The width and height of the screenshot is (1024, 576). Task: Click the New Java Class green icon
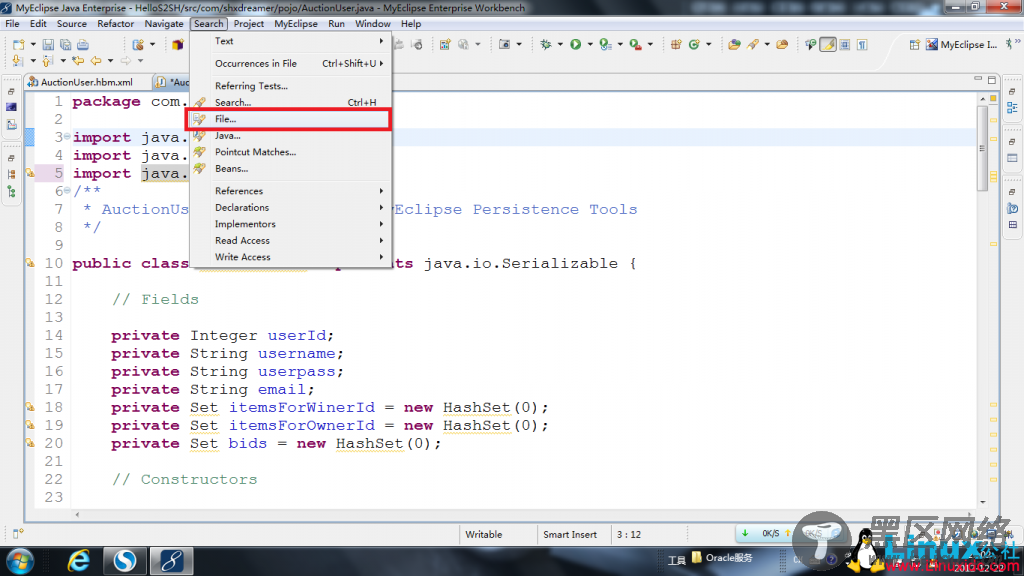[694, 44]
